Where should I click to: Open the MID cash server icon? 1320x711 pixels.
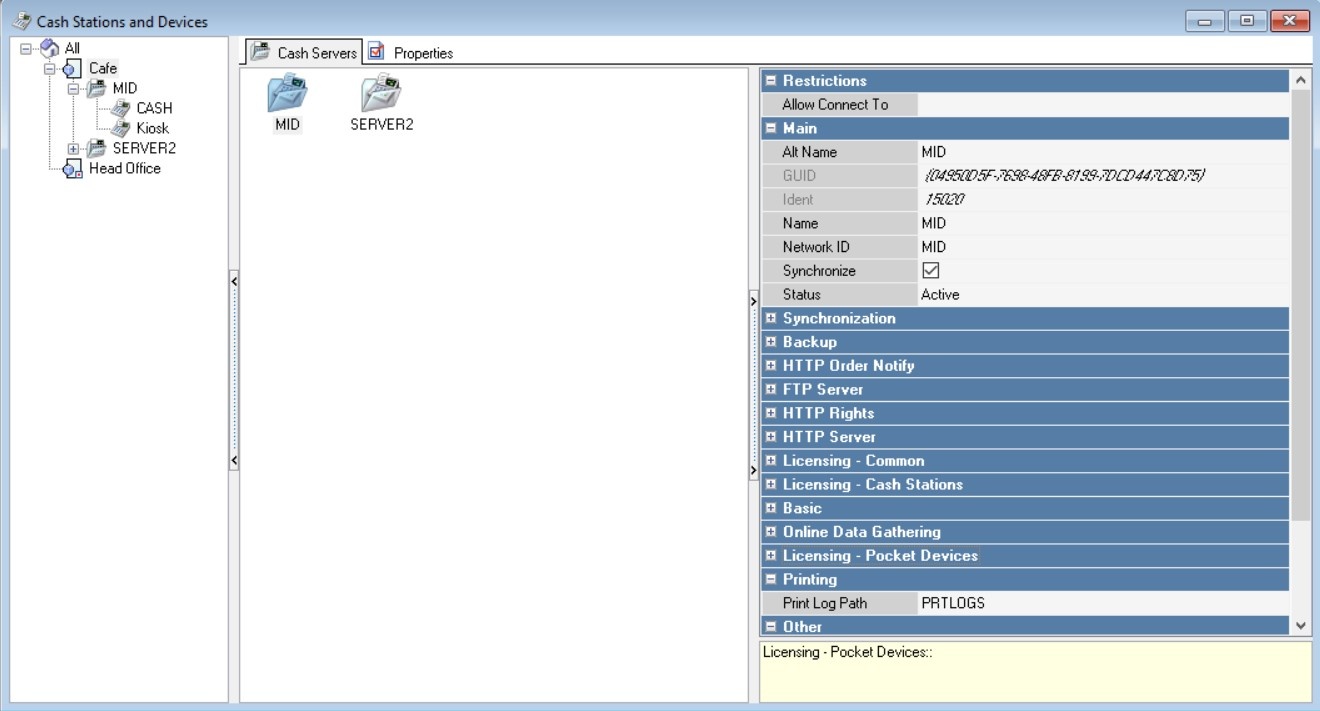pos(287,95)
